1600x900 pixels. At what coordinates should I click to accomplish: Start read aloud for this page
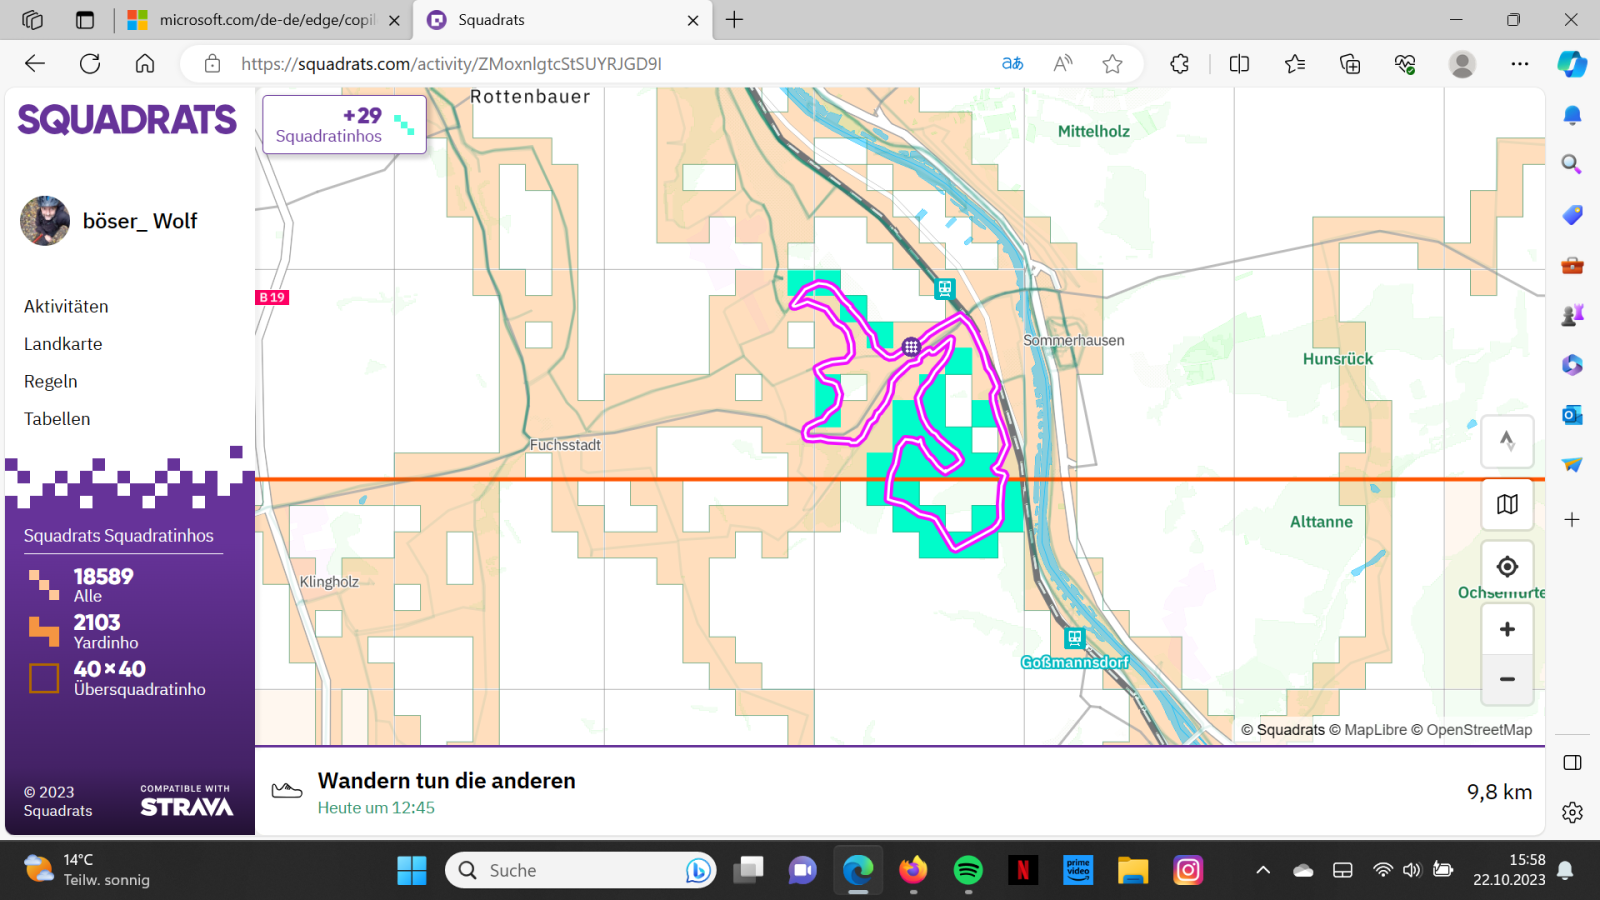pos(1063,64)
